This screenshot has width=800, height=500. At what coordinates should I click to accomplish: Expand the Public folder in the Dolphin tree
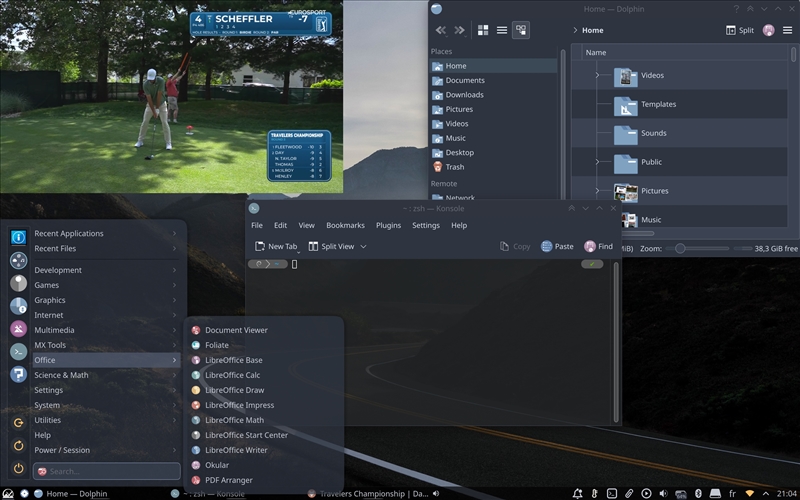(597, 162)
